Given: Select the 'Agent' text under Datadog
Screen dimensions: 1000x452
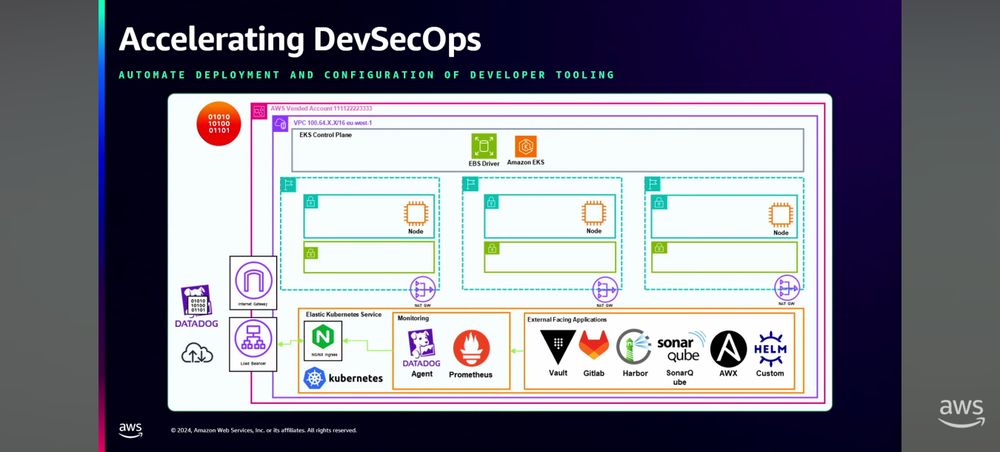Looking at the screenshot, I should tap(422, 374).
